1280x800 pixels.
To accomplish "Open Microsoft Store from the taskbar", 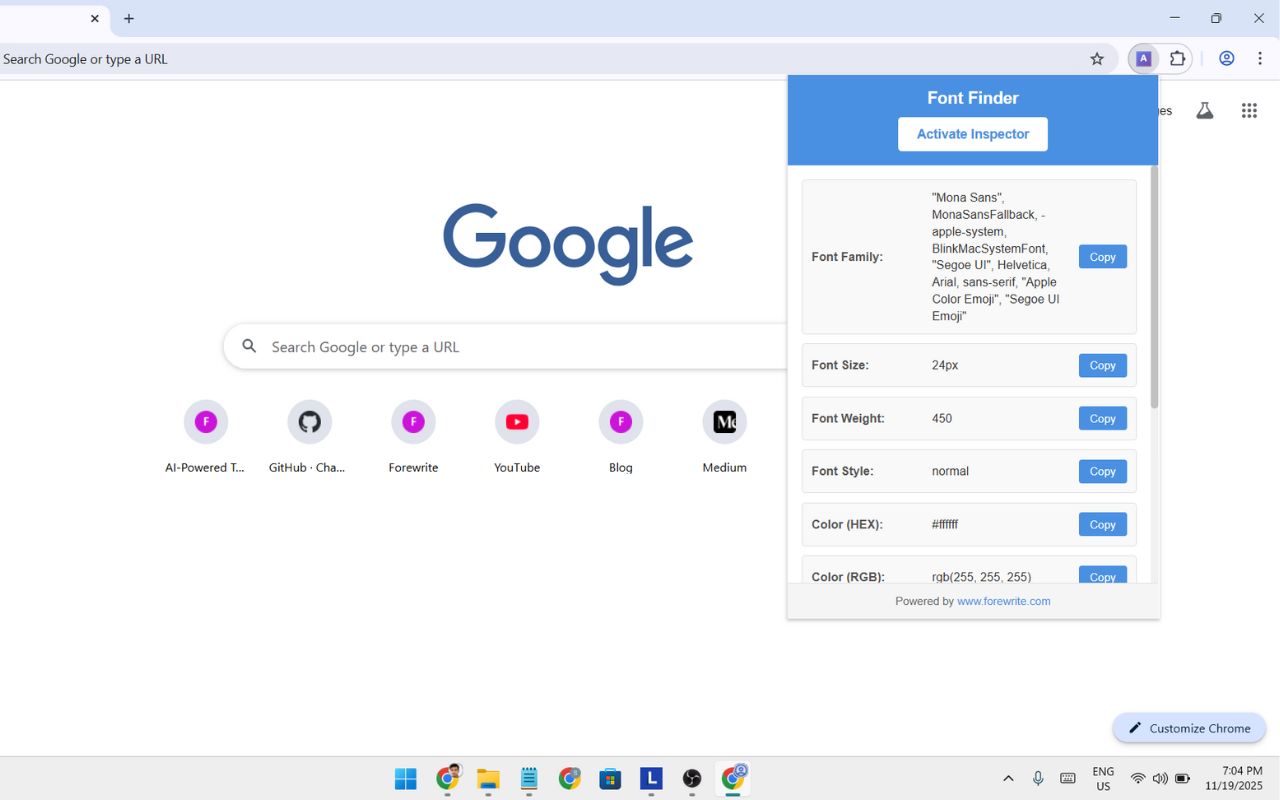I will click(x=610, y=778).
